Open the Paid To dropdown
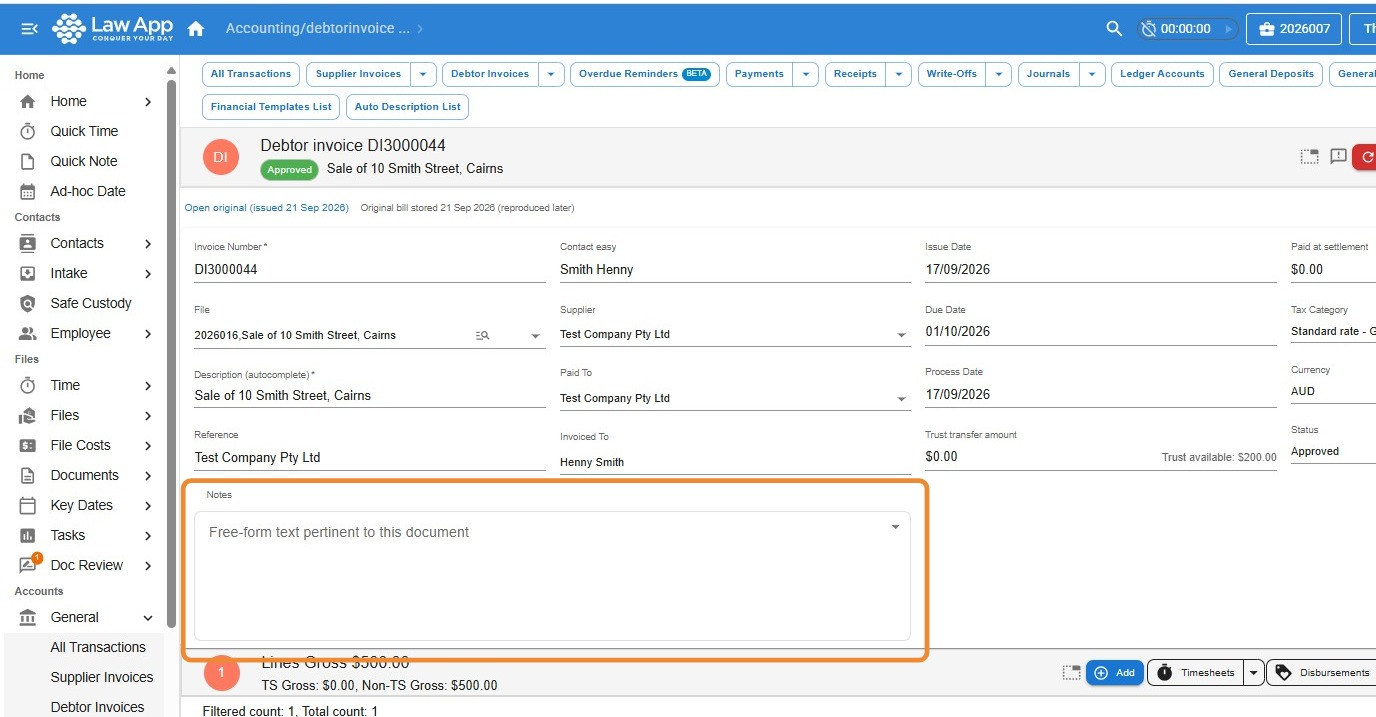Viewport: 1376px width, 717px height. pos(902,400)
